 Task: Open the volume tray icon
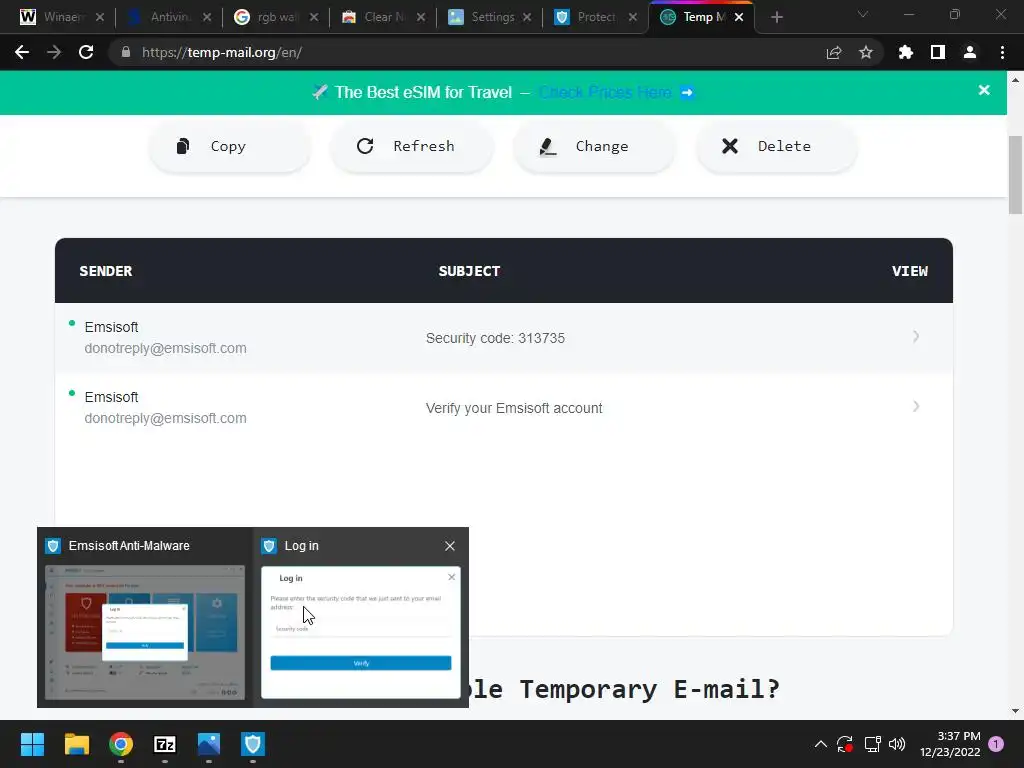pos(897,744)
